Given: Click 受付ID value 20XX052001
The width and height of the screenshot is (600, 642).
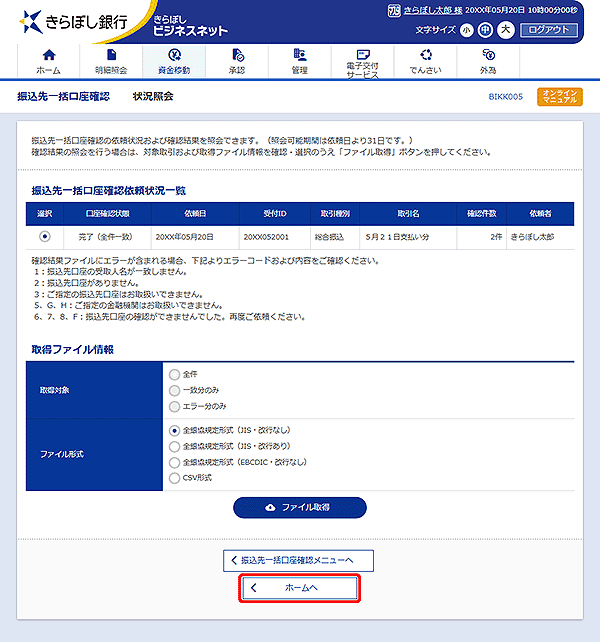Looking at the screenshot, I should [x=266, y=237].
